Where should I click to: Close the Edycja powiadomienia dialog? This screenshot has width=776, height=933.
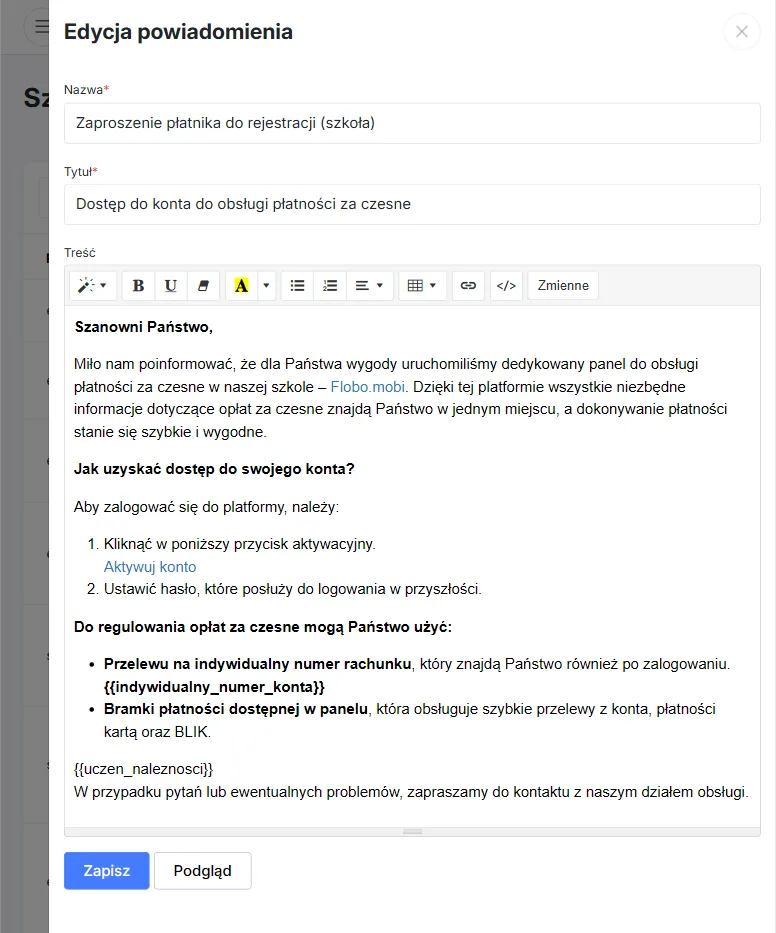[741, 32]
